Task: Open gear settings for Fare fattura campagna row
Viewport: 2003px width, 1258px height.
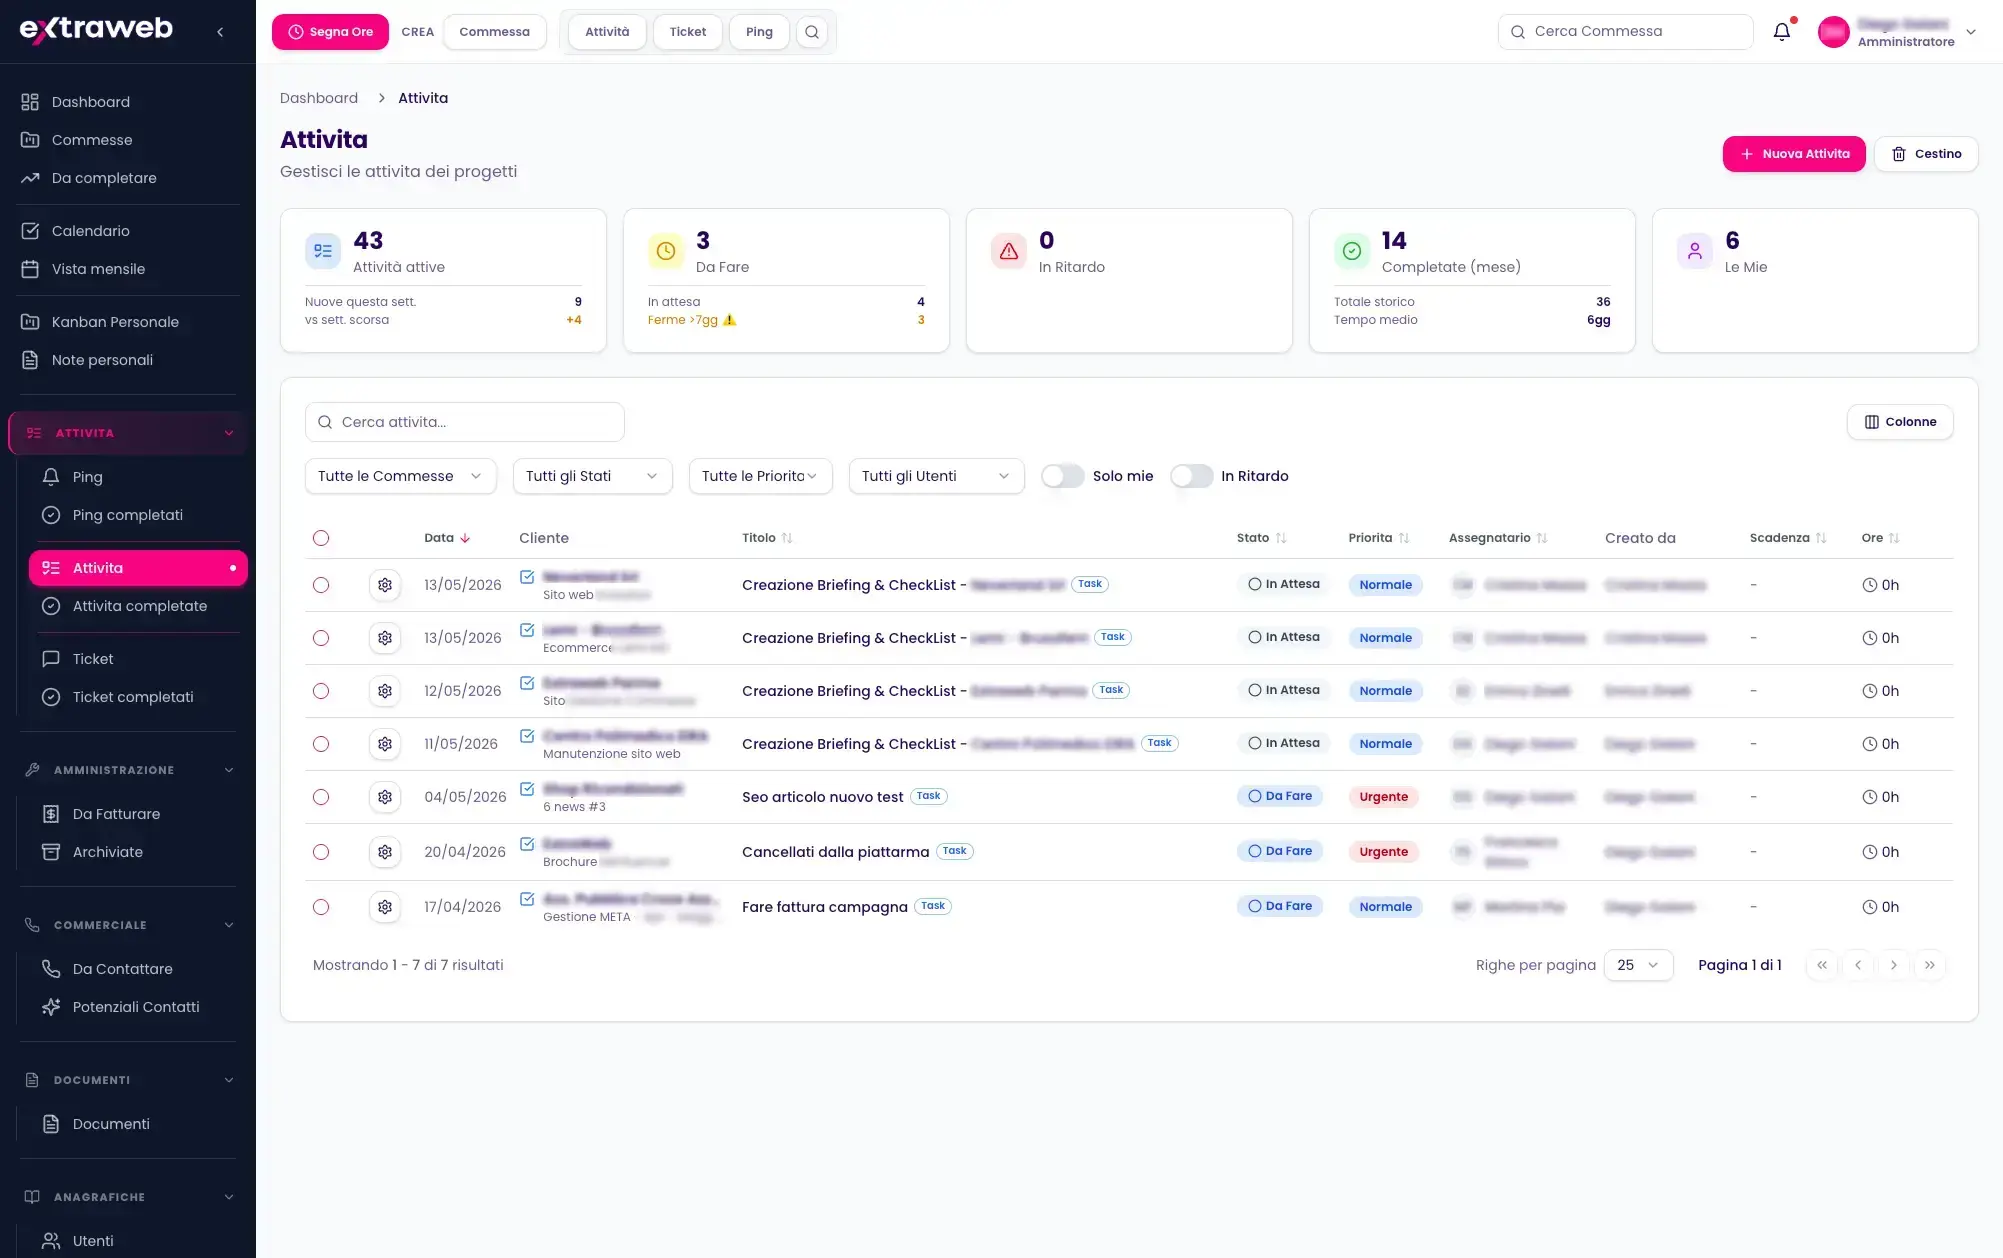Action: [x=385, y=907]
